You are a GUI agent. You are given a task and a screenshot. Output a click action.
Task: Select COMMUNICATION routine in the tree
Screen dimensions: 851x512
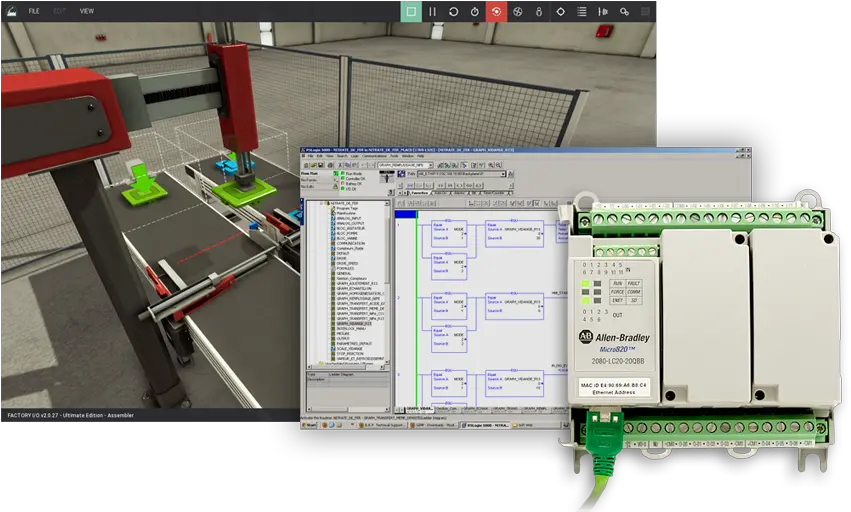pyautogui.click(x=351, y=243)
